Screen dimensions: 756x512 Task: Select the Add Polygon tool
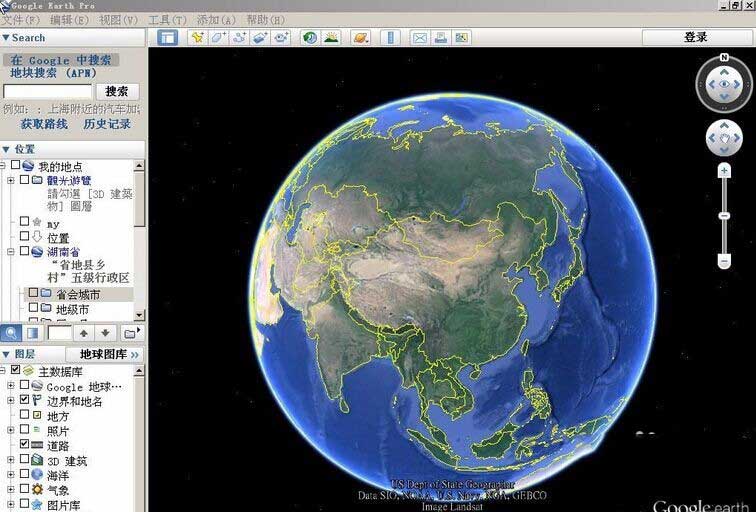(218, 38)
